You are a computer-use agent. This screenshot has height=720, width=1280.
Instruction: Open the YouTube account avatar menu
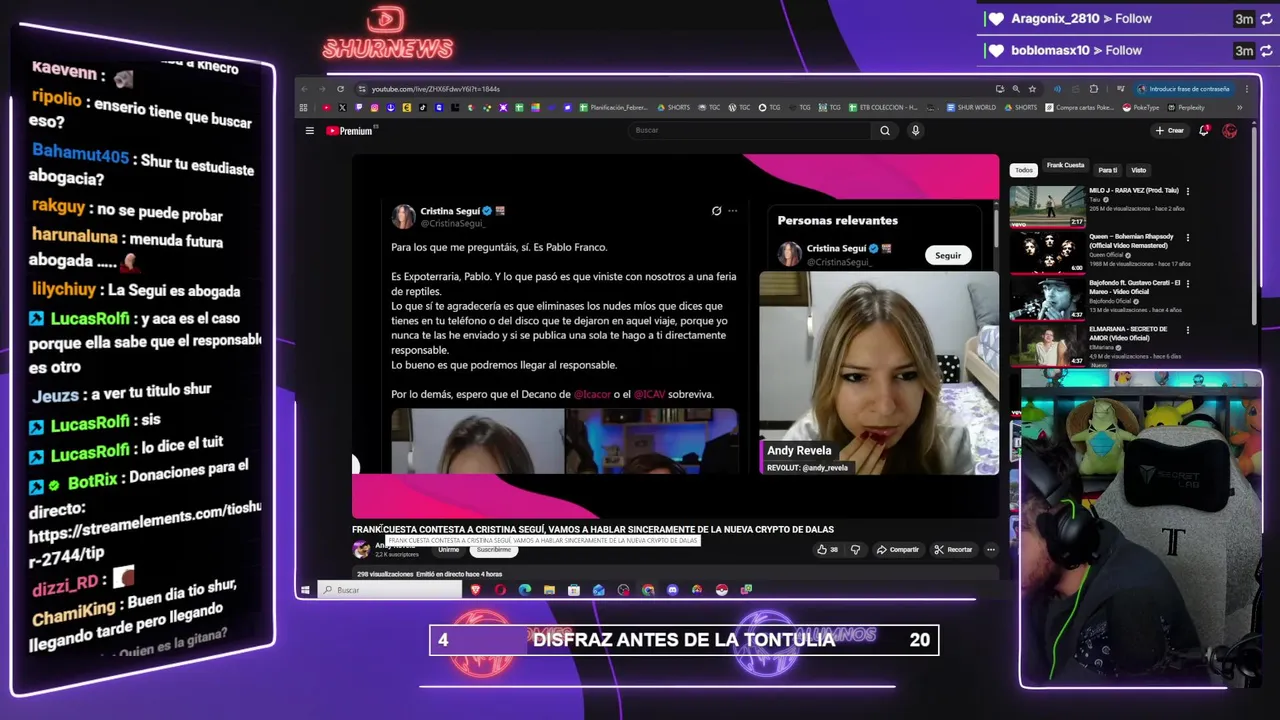point(1230,131)
